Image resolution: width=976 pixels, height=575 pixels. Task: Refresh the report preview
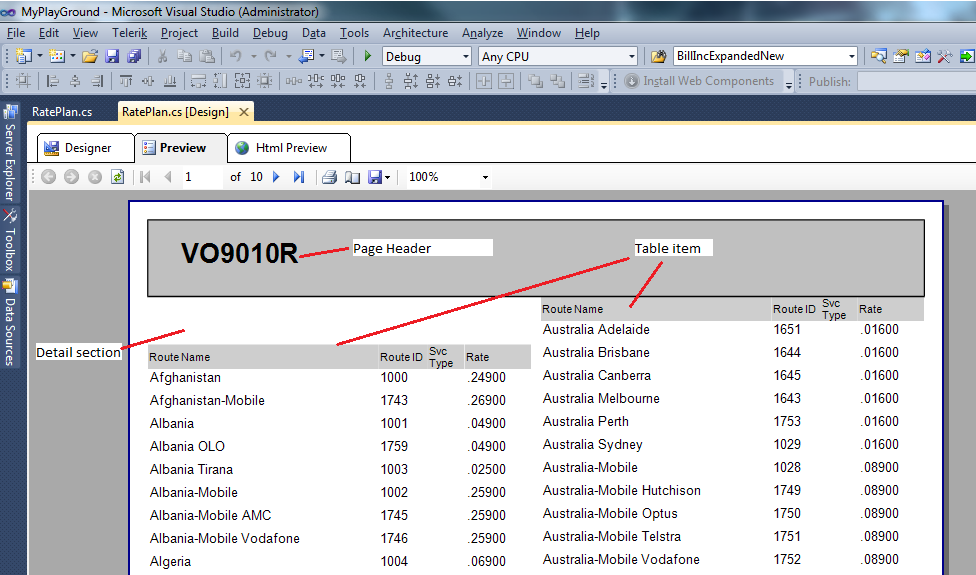click(117, 177)
